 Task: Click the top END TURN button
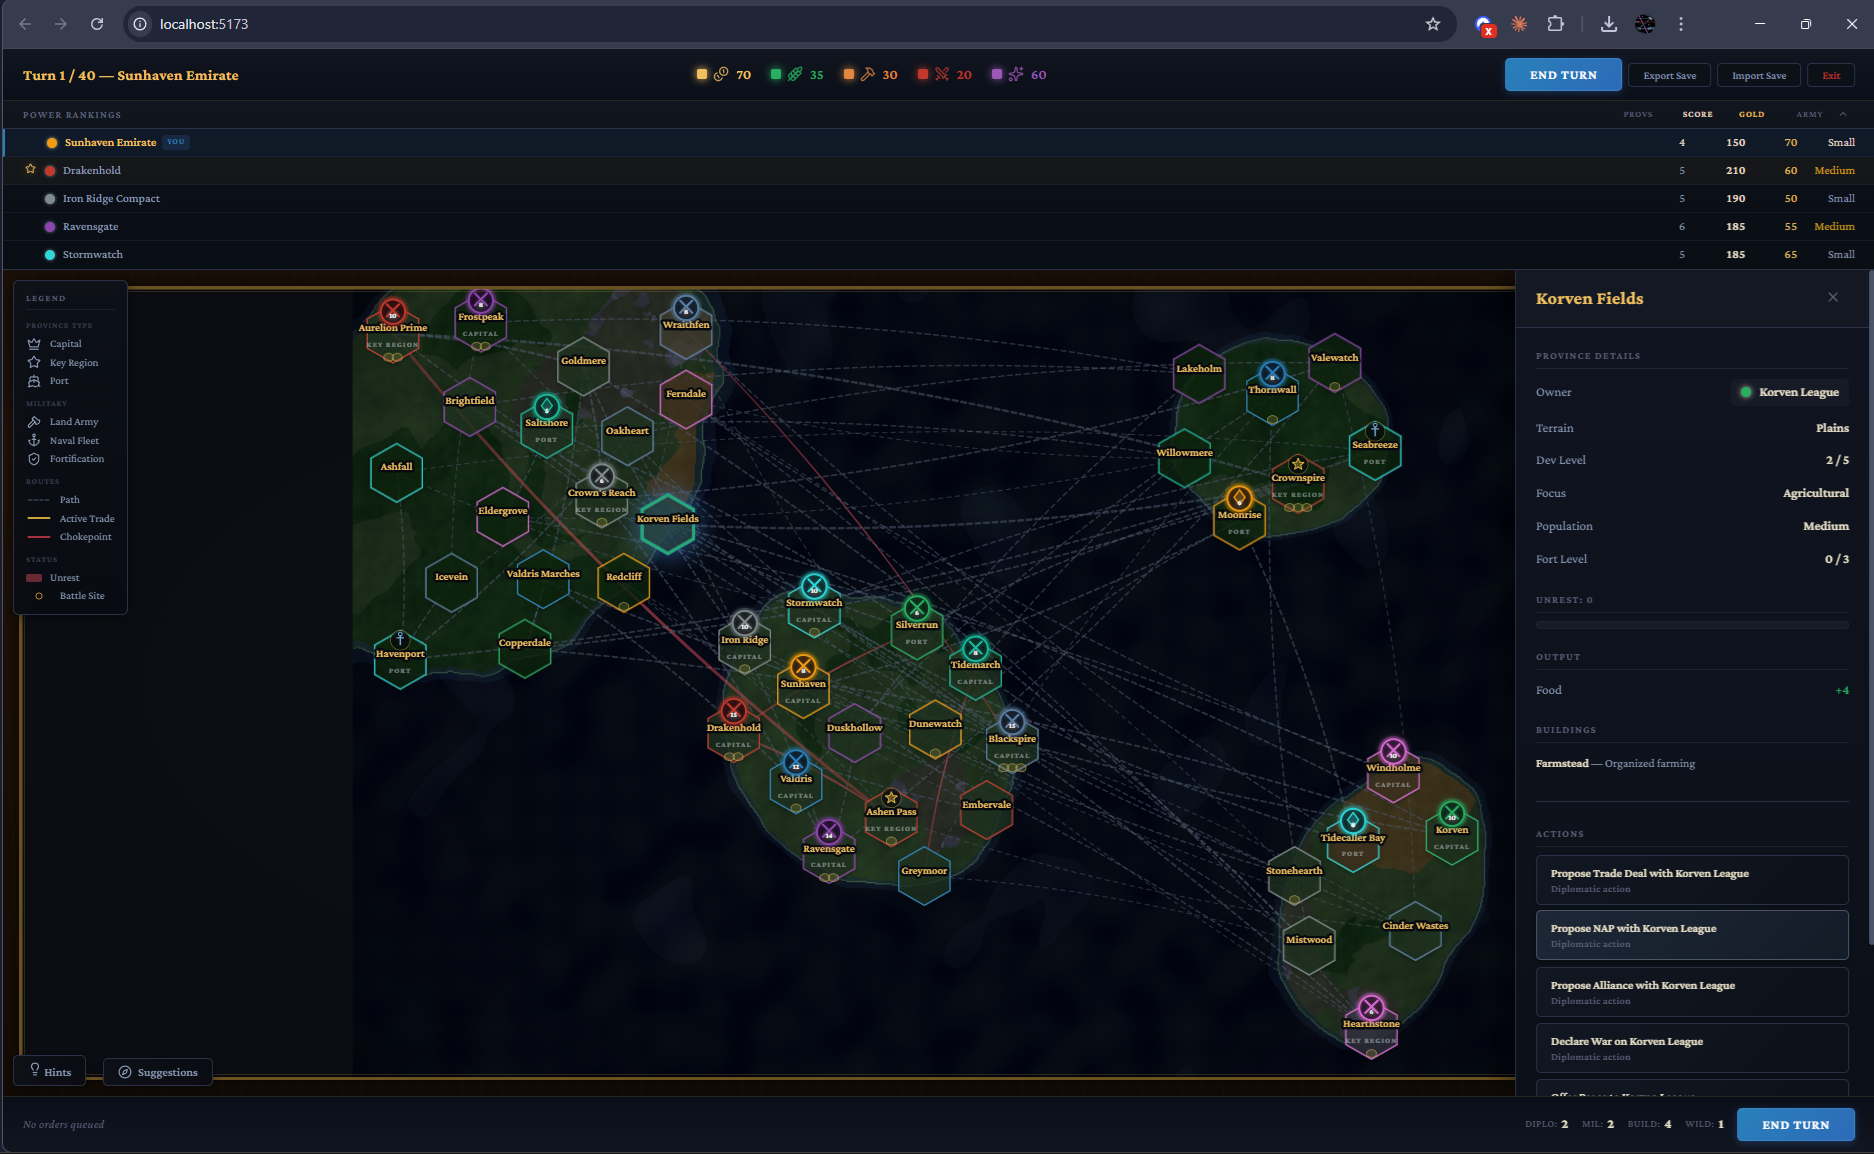tap(1563, 75)
